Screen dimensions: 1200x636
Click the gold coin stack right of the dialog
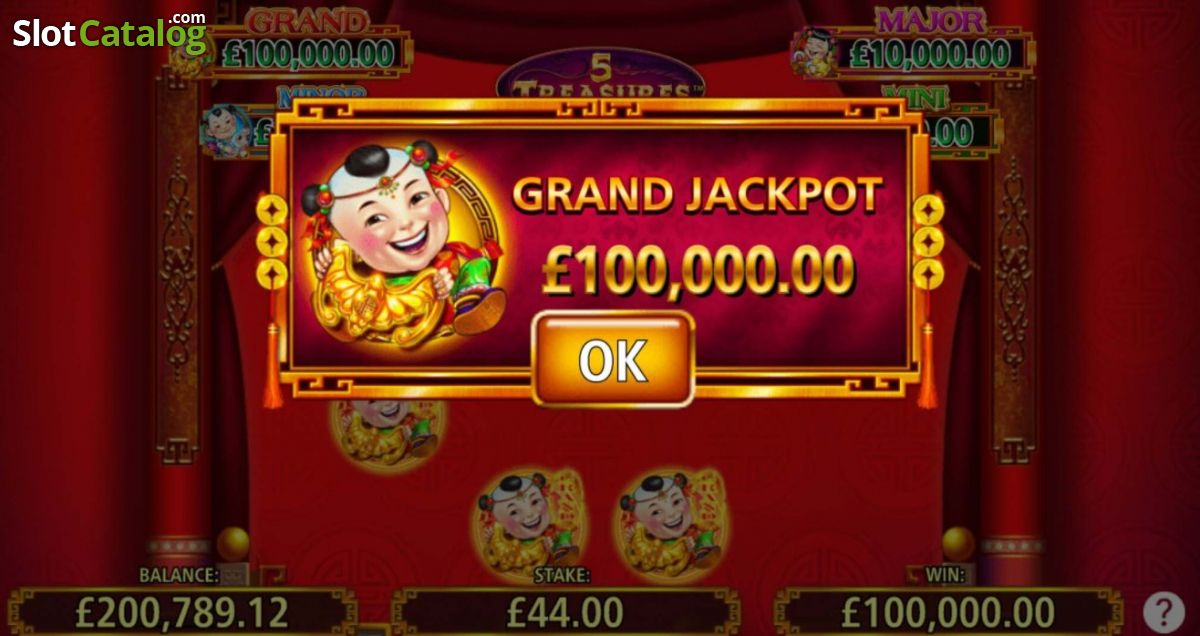(929, 241)
